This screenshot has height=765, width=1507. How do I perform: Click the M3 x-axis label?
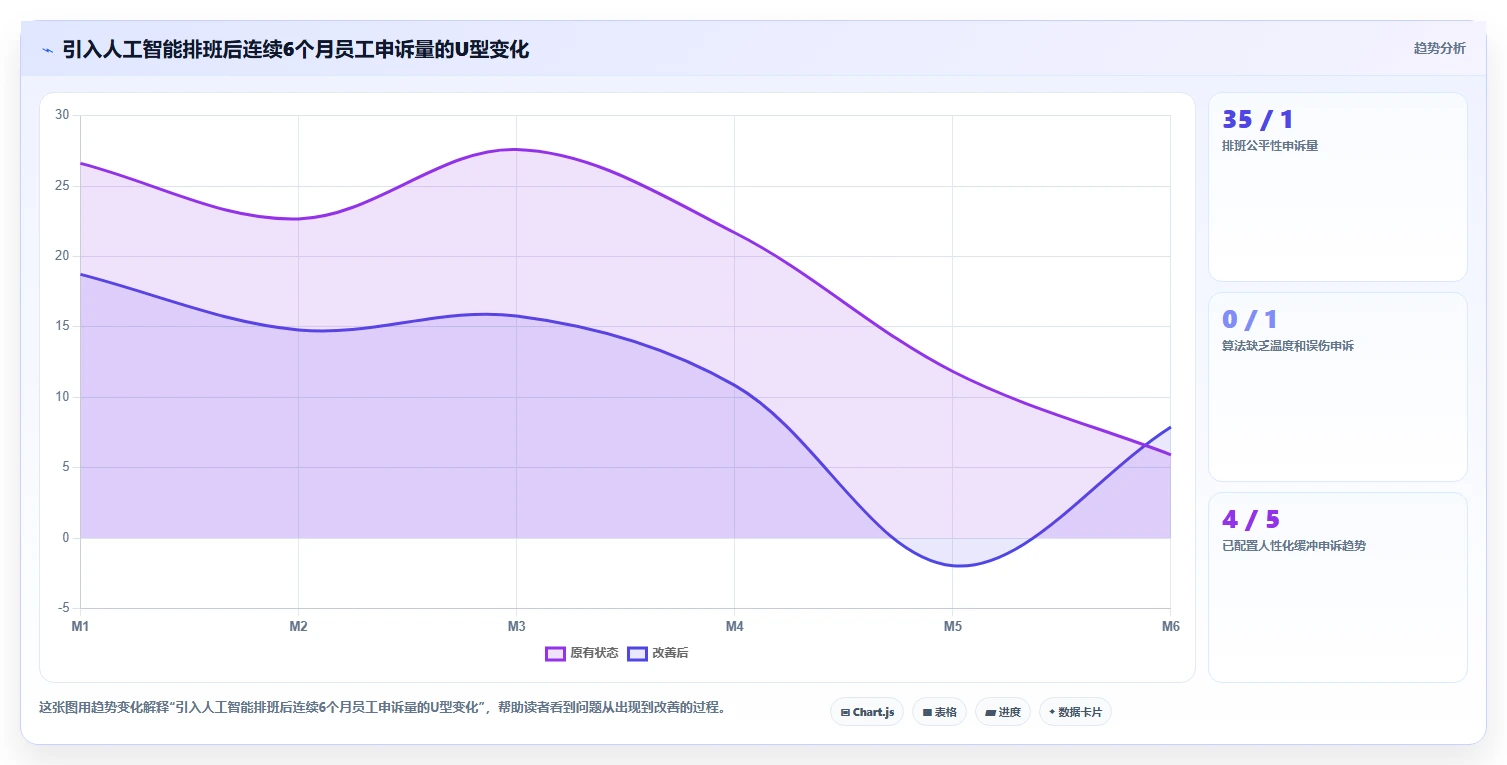pos(516,627)
